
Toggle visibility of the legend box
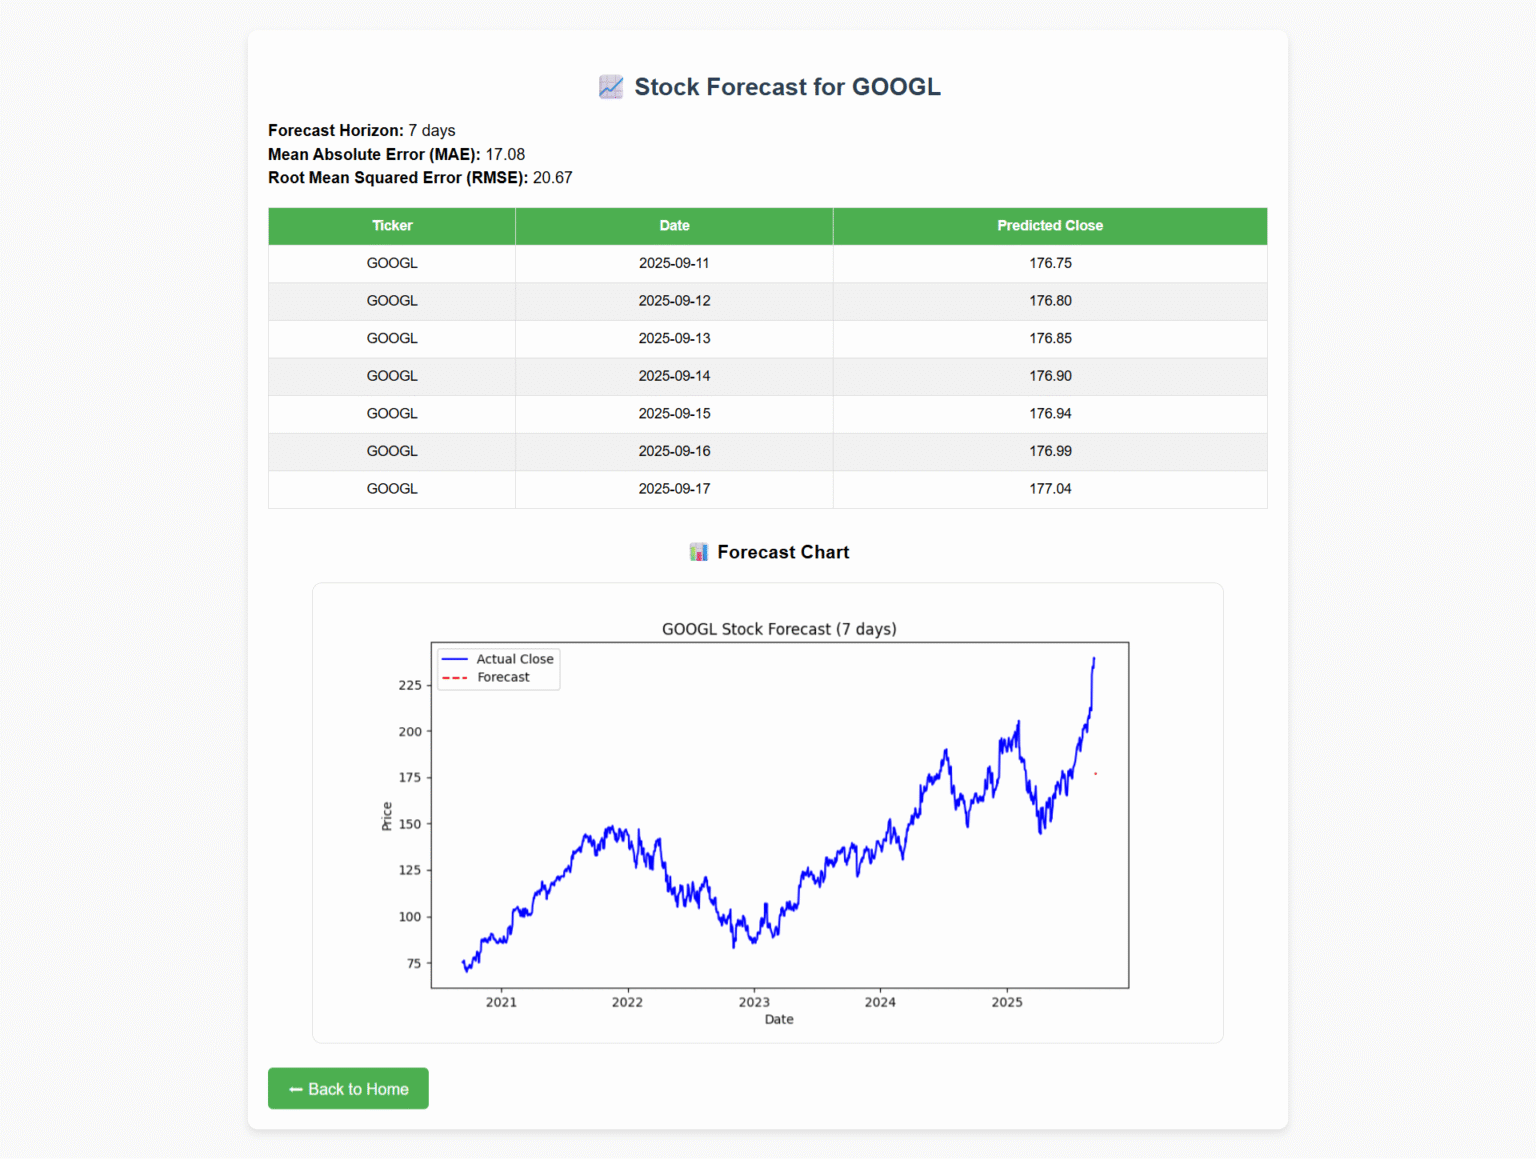[x=498, y=668]
